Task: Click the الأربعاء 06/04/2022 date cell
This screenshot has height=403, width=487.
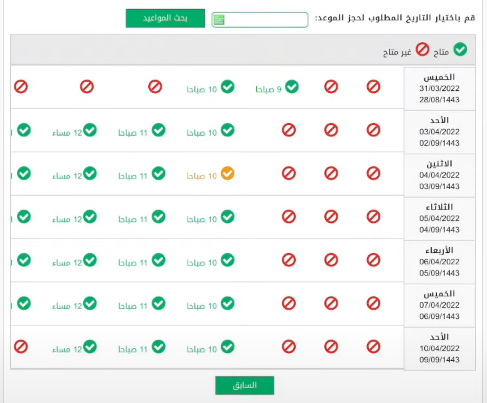Action: [x=439, y=262]
